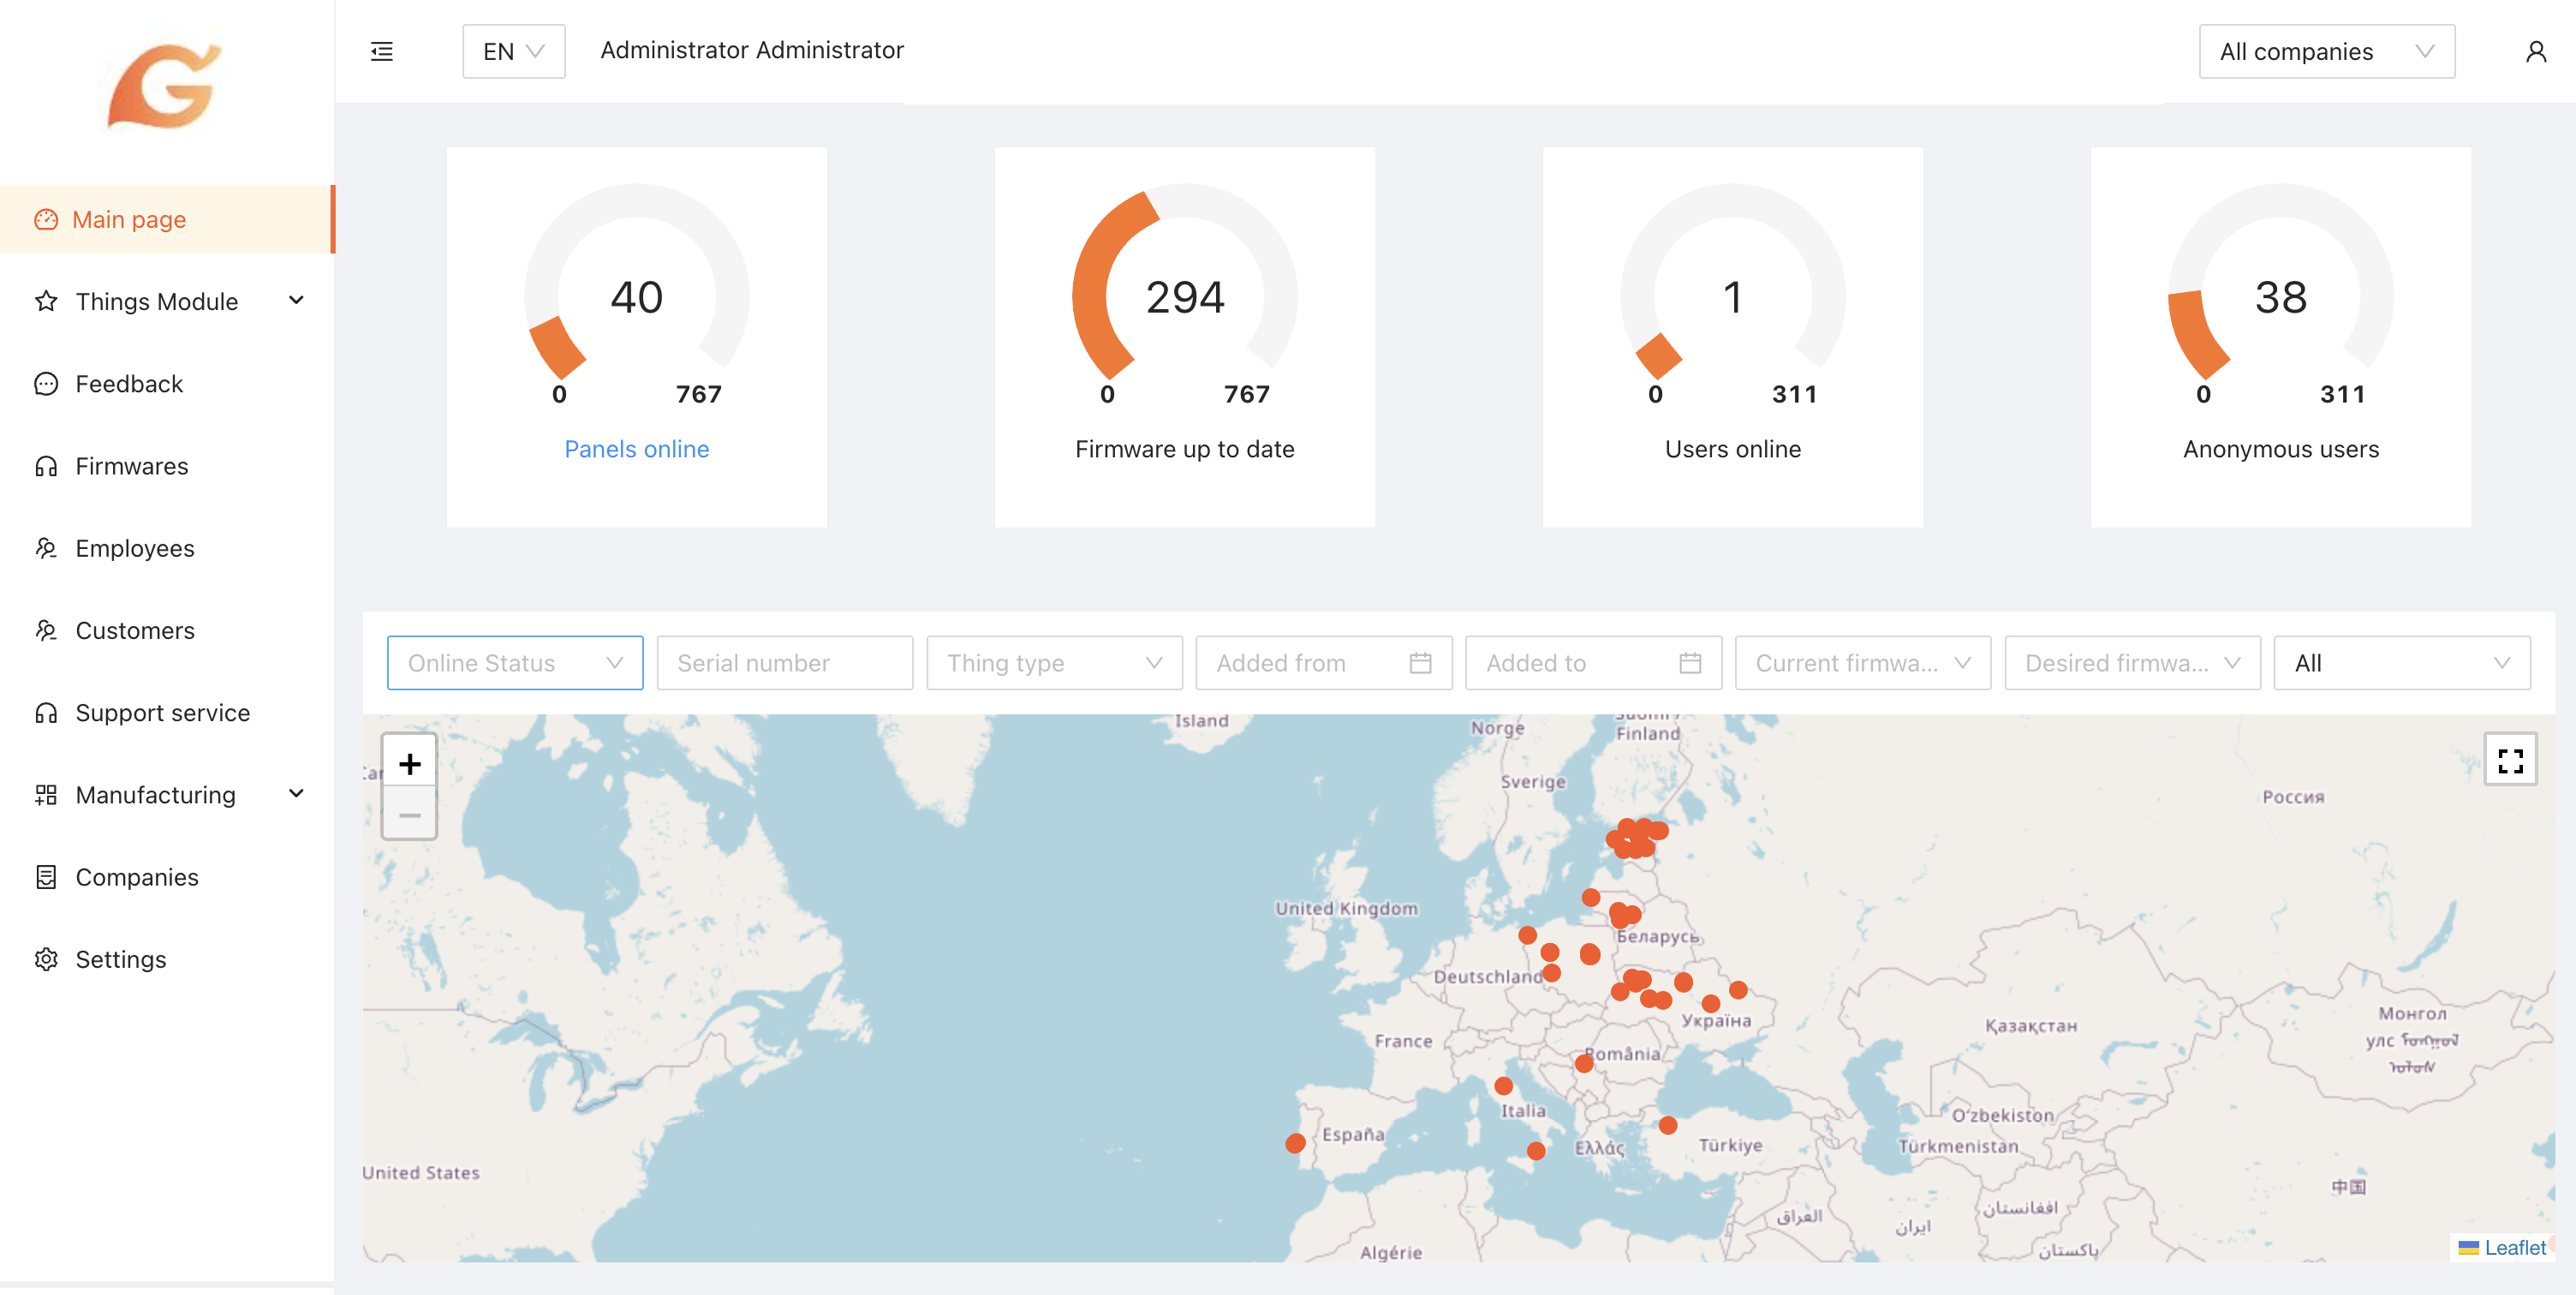Zoom out on the map
The width and height of the screenshot is (2576, 1295).
pyautogui.click(x=409, y=815)
